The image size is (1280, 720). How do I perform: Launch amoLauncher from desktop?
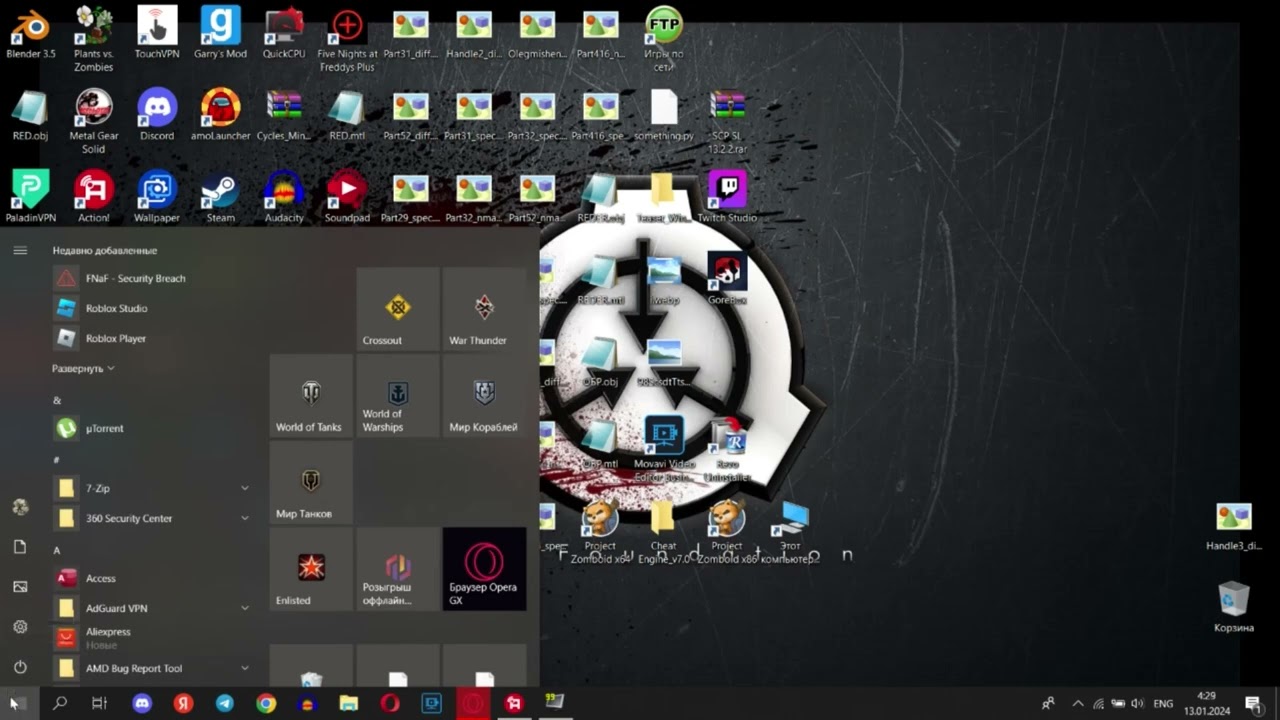[x=220, y=115]
